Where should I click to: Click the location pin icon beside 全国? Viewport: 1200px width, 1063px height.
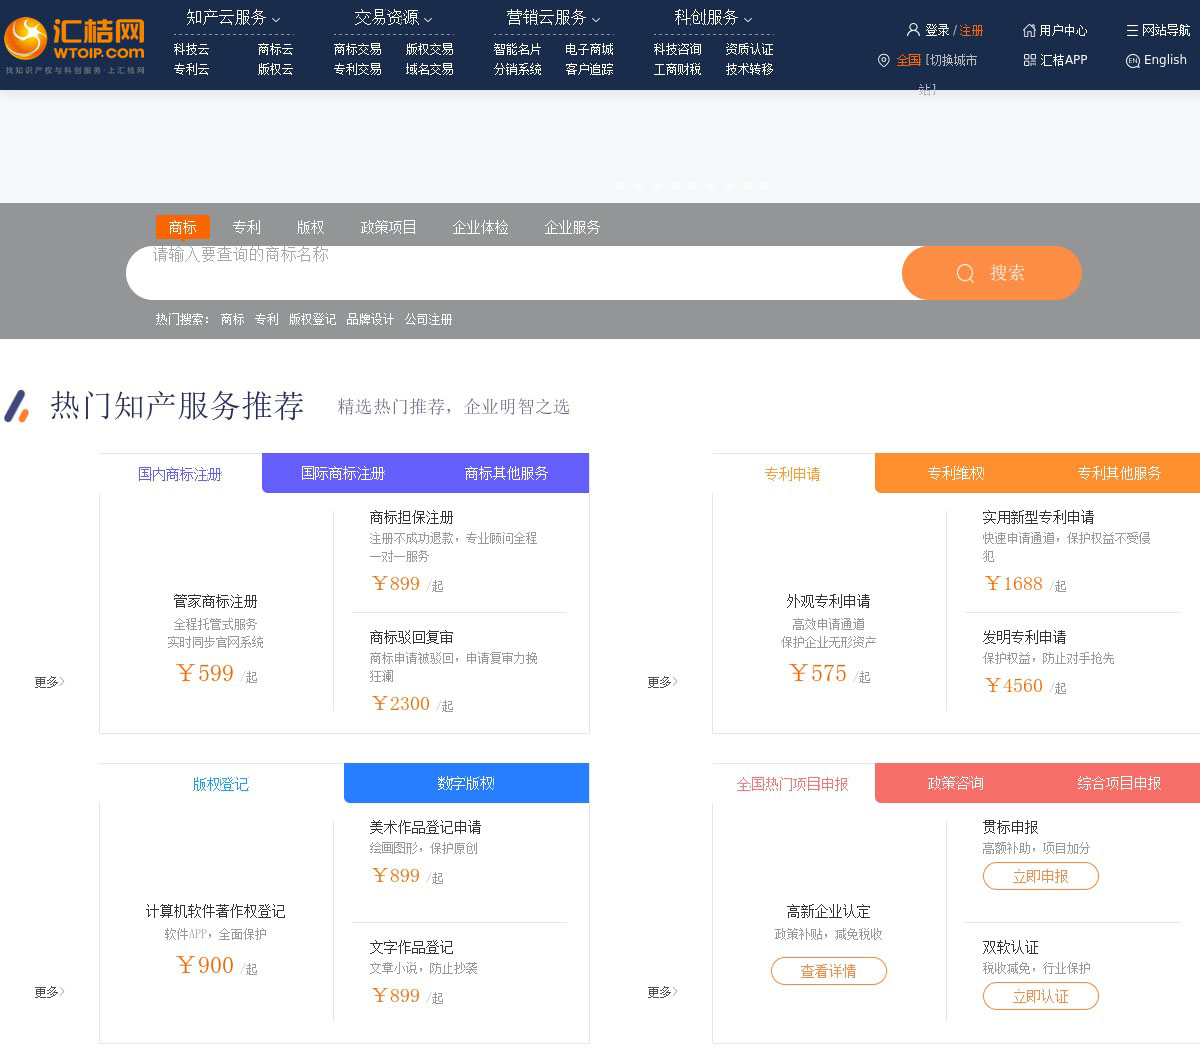tap(883, 61)
